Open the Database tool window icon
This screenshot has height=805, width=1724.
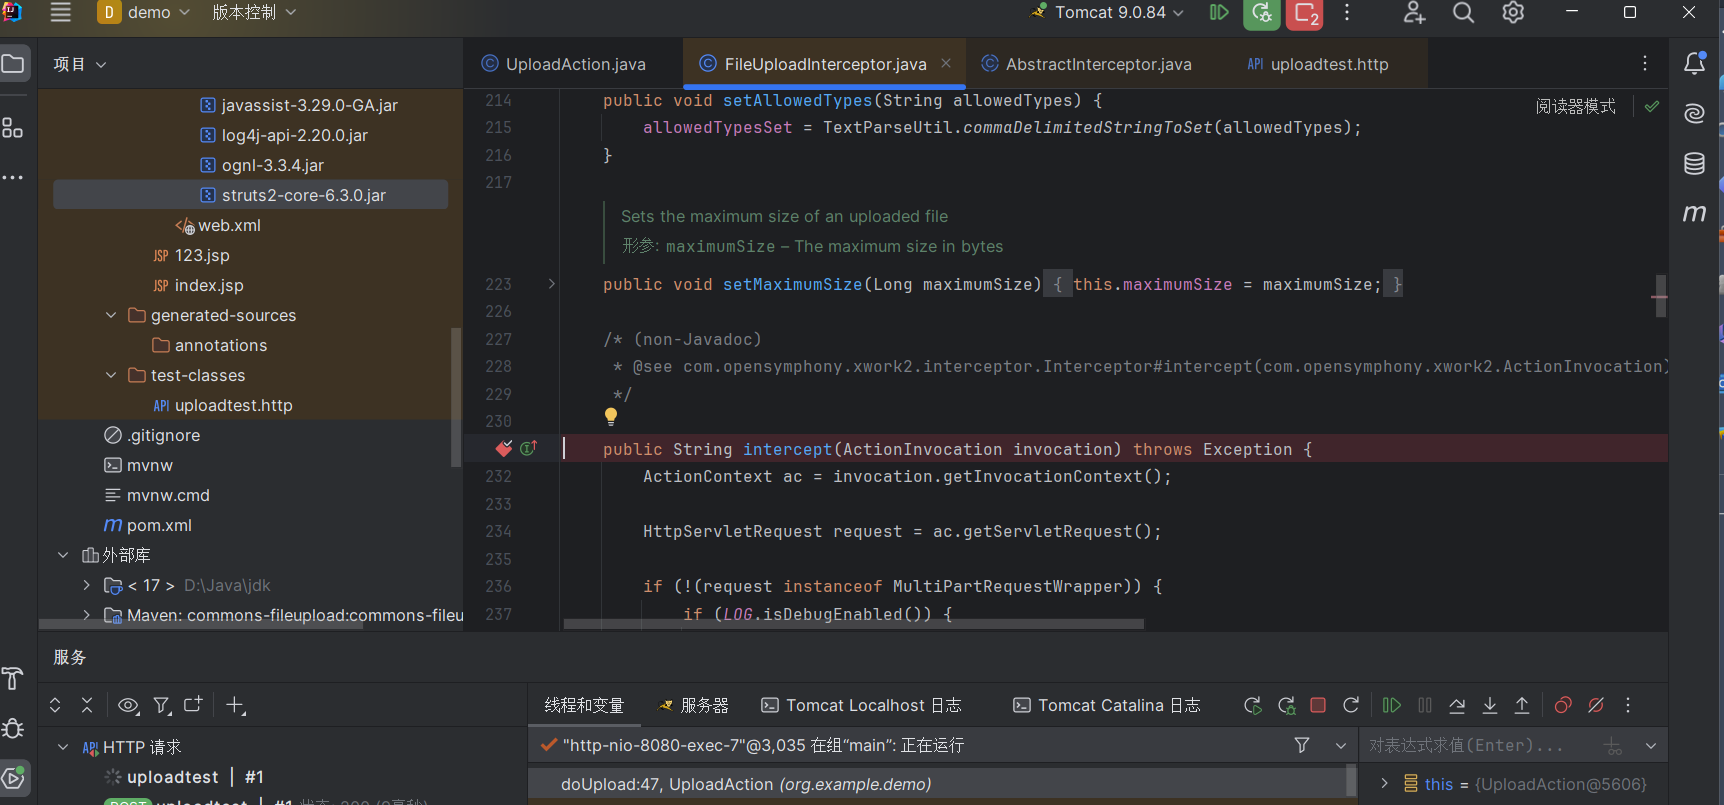[x=1695, y=163]
